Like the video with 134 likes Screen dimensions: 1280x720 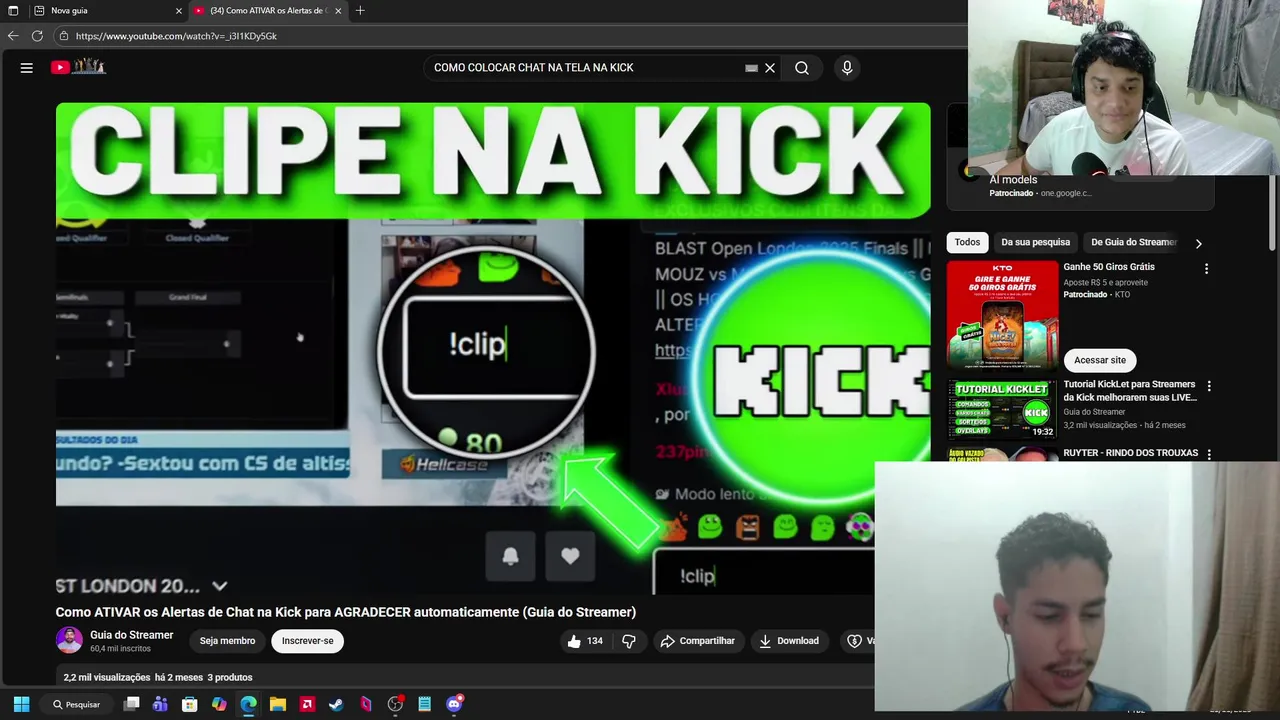click(x=585, y=641)
